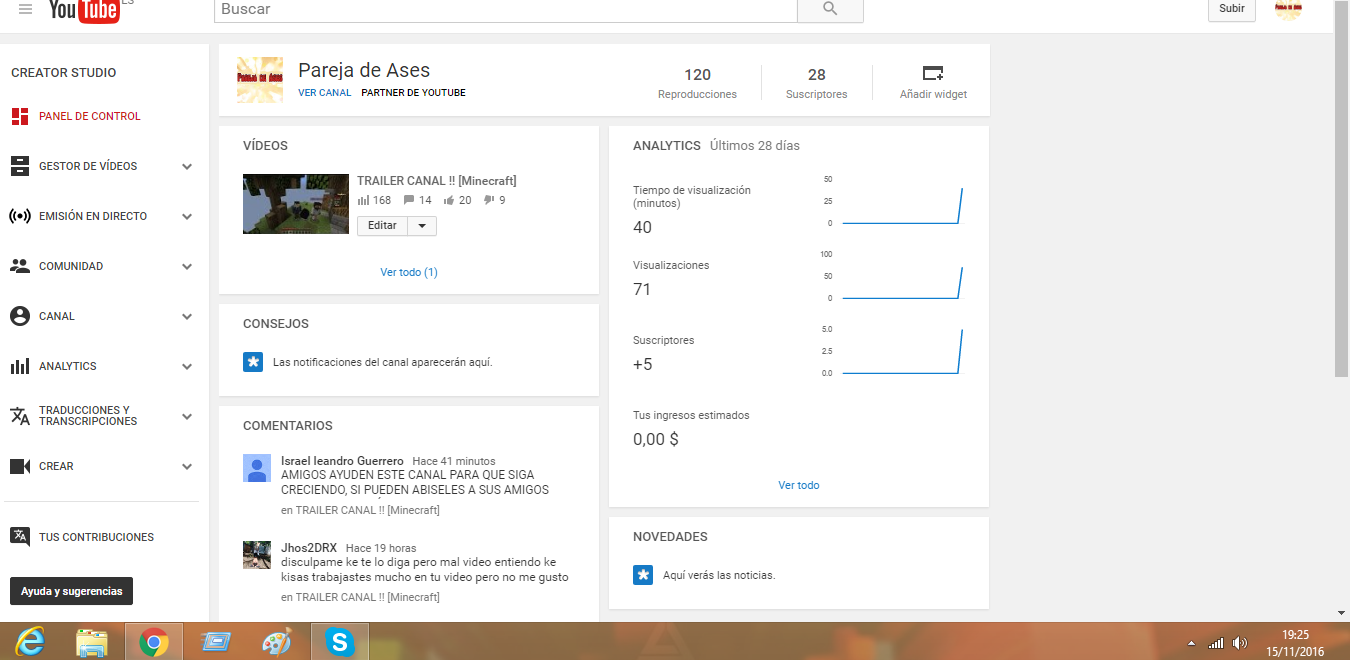
Task: Click the Analytics bar chart sidebar icon
Action: (x=20, y=366)
